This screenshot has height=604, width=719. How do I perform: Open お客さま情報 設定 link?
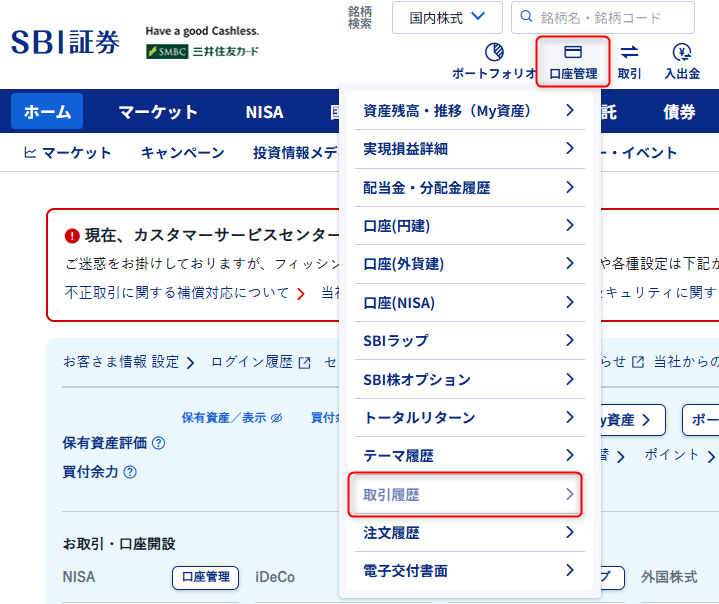tap(121, 362)
